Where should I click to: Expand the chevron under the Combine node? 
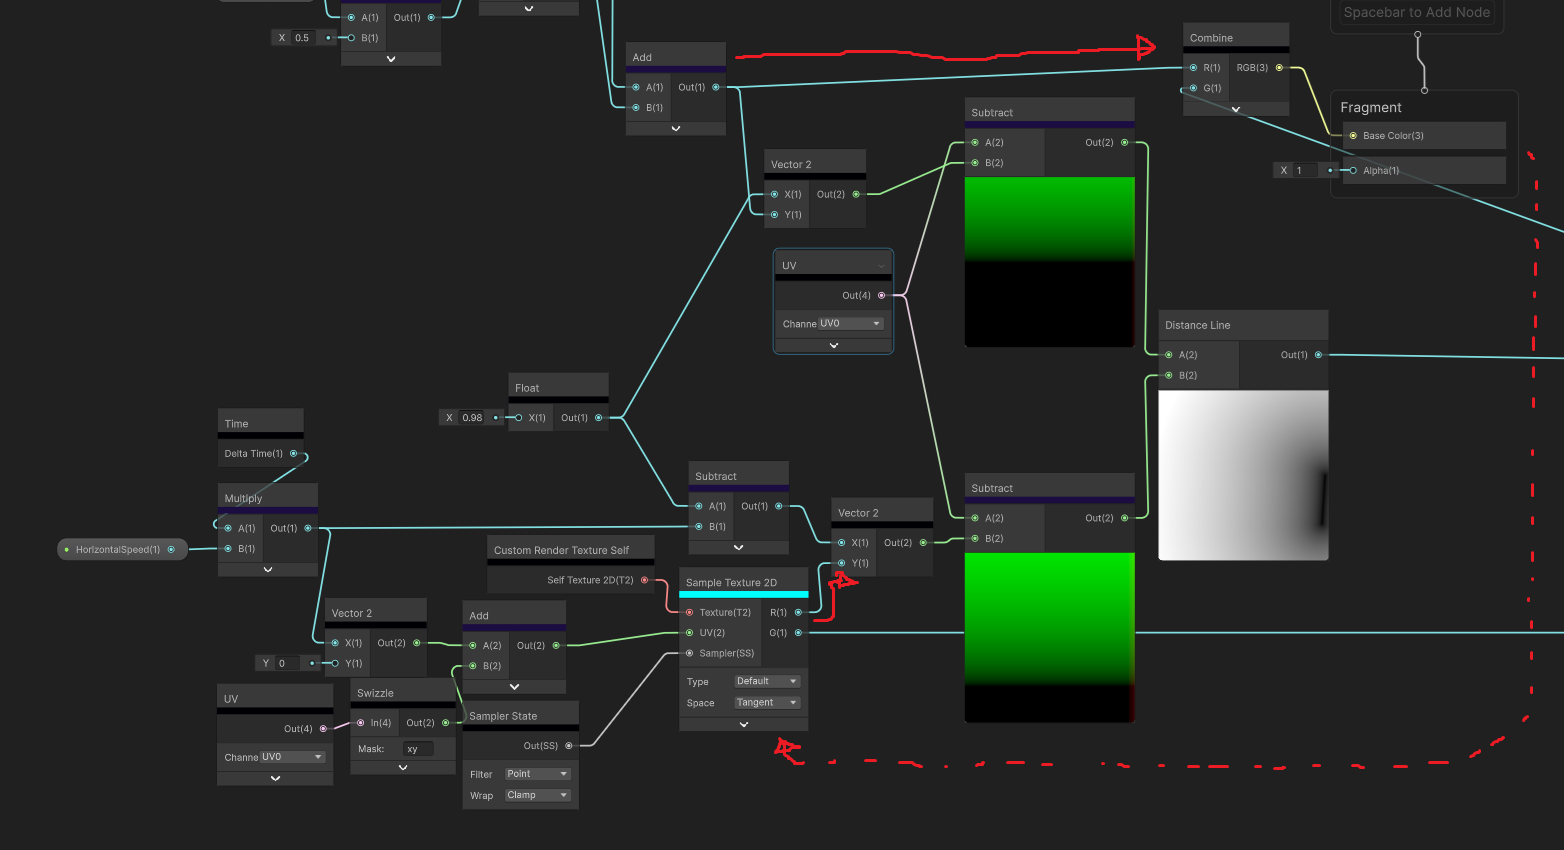click(1236, 109)
